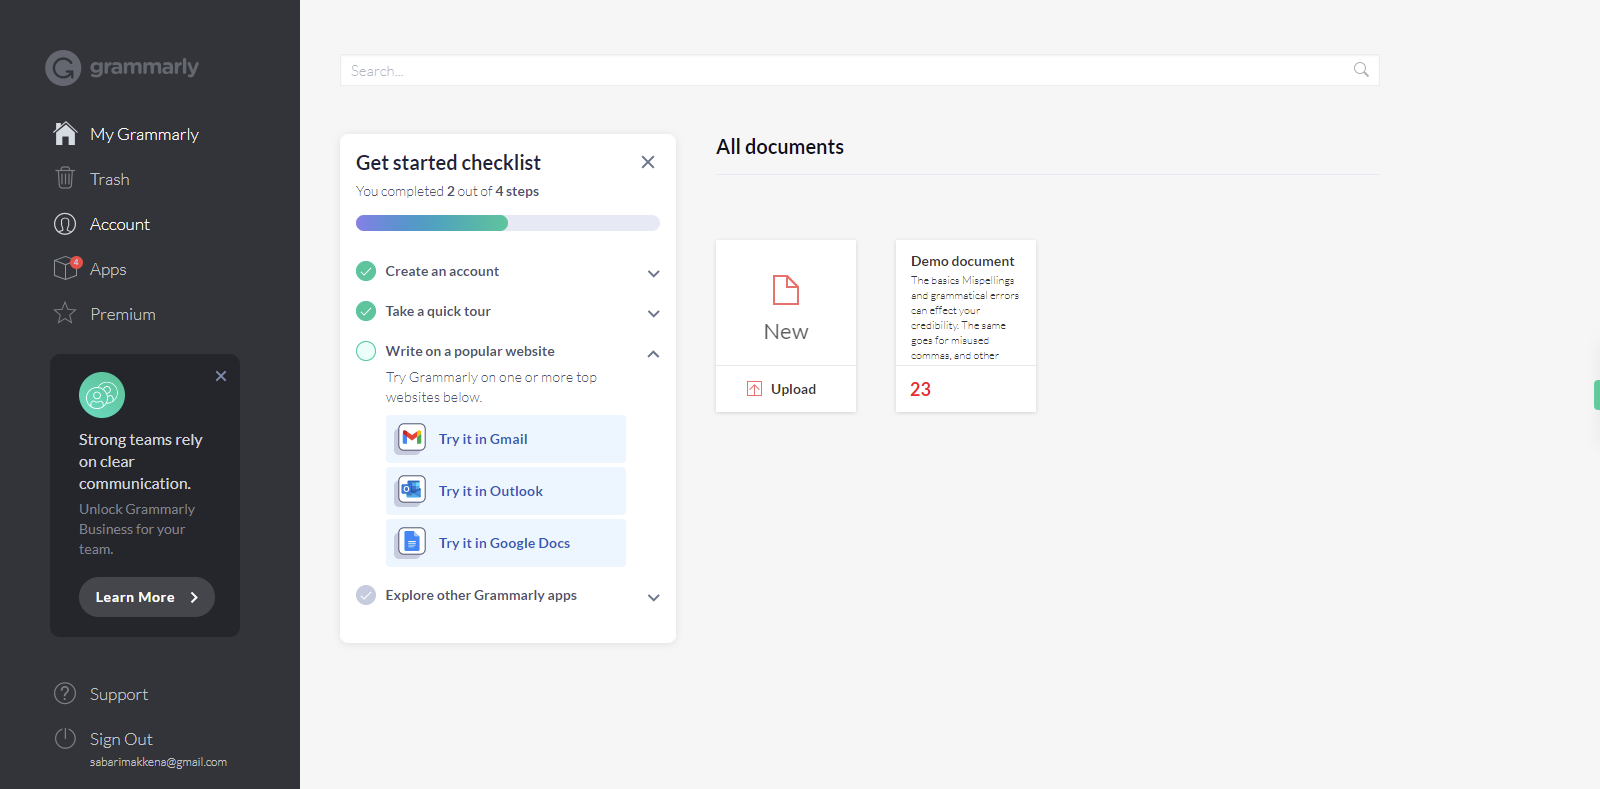Screen dimensions: 1600x789
Task: Click Learn More button
Action: (147, 597)
